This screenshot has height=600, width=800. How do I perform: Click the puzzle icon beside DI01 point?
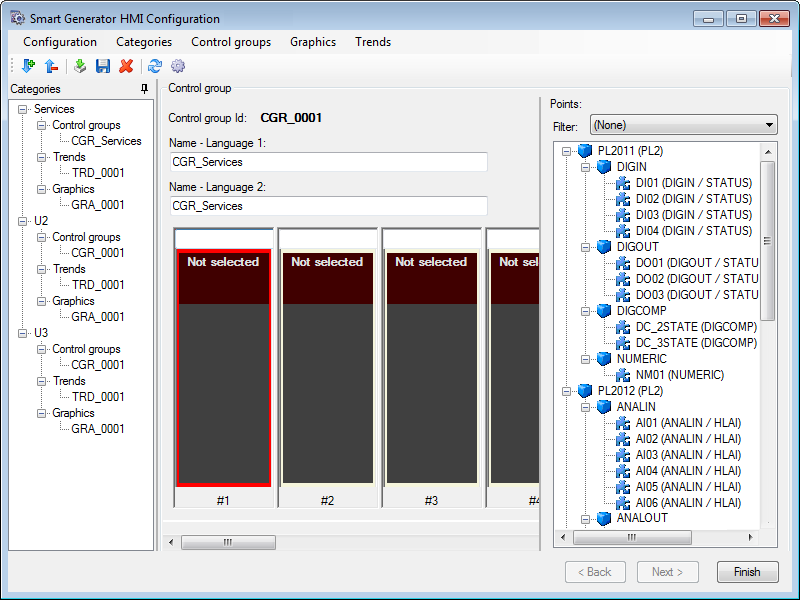click(x=623, y=183)
